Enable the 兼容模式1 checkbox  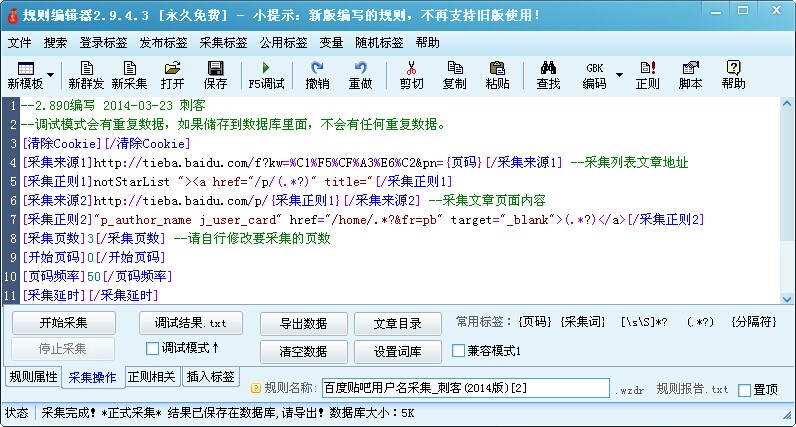[458, 350]
